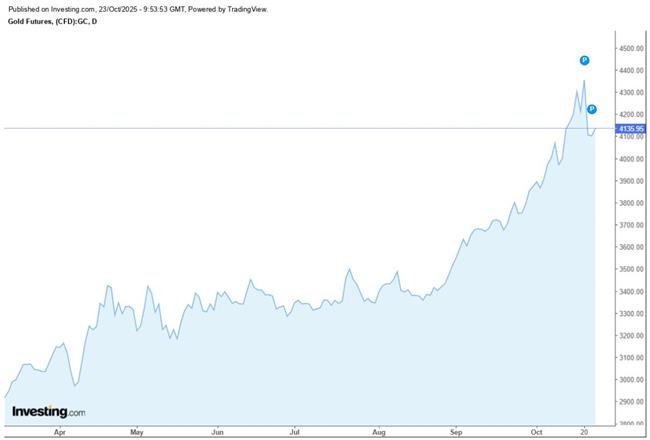Select the Gold Futures chart title
Image resolution: width=650 pixels, height=440 pixels.
click(54, 21)
